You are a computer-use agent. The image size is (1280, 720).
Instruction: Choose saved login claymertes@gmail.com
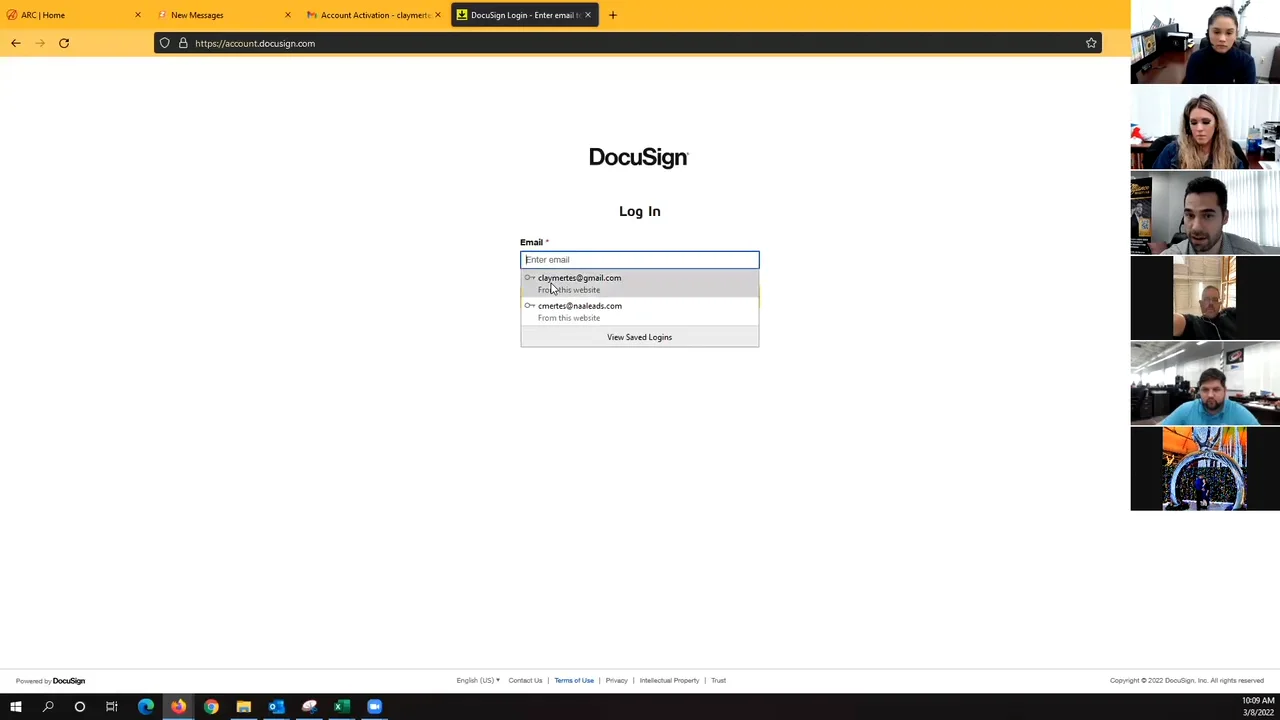(x=640, y=284)
